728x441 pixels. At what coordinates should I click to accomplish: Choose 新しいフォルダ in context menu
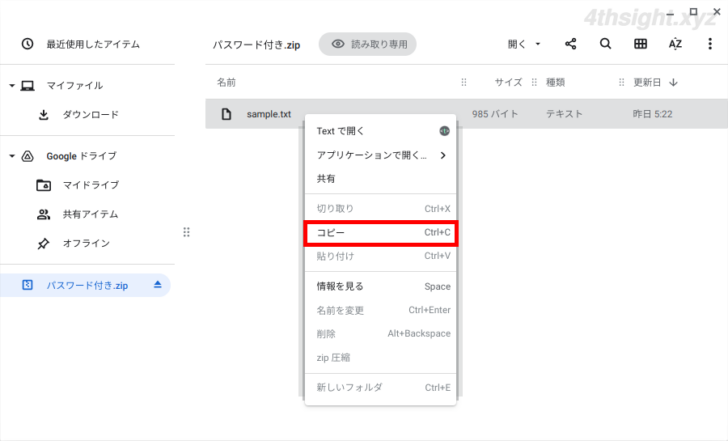380,388
